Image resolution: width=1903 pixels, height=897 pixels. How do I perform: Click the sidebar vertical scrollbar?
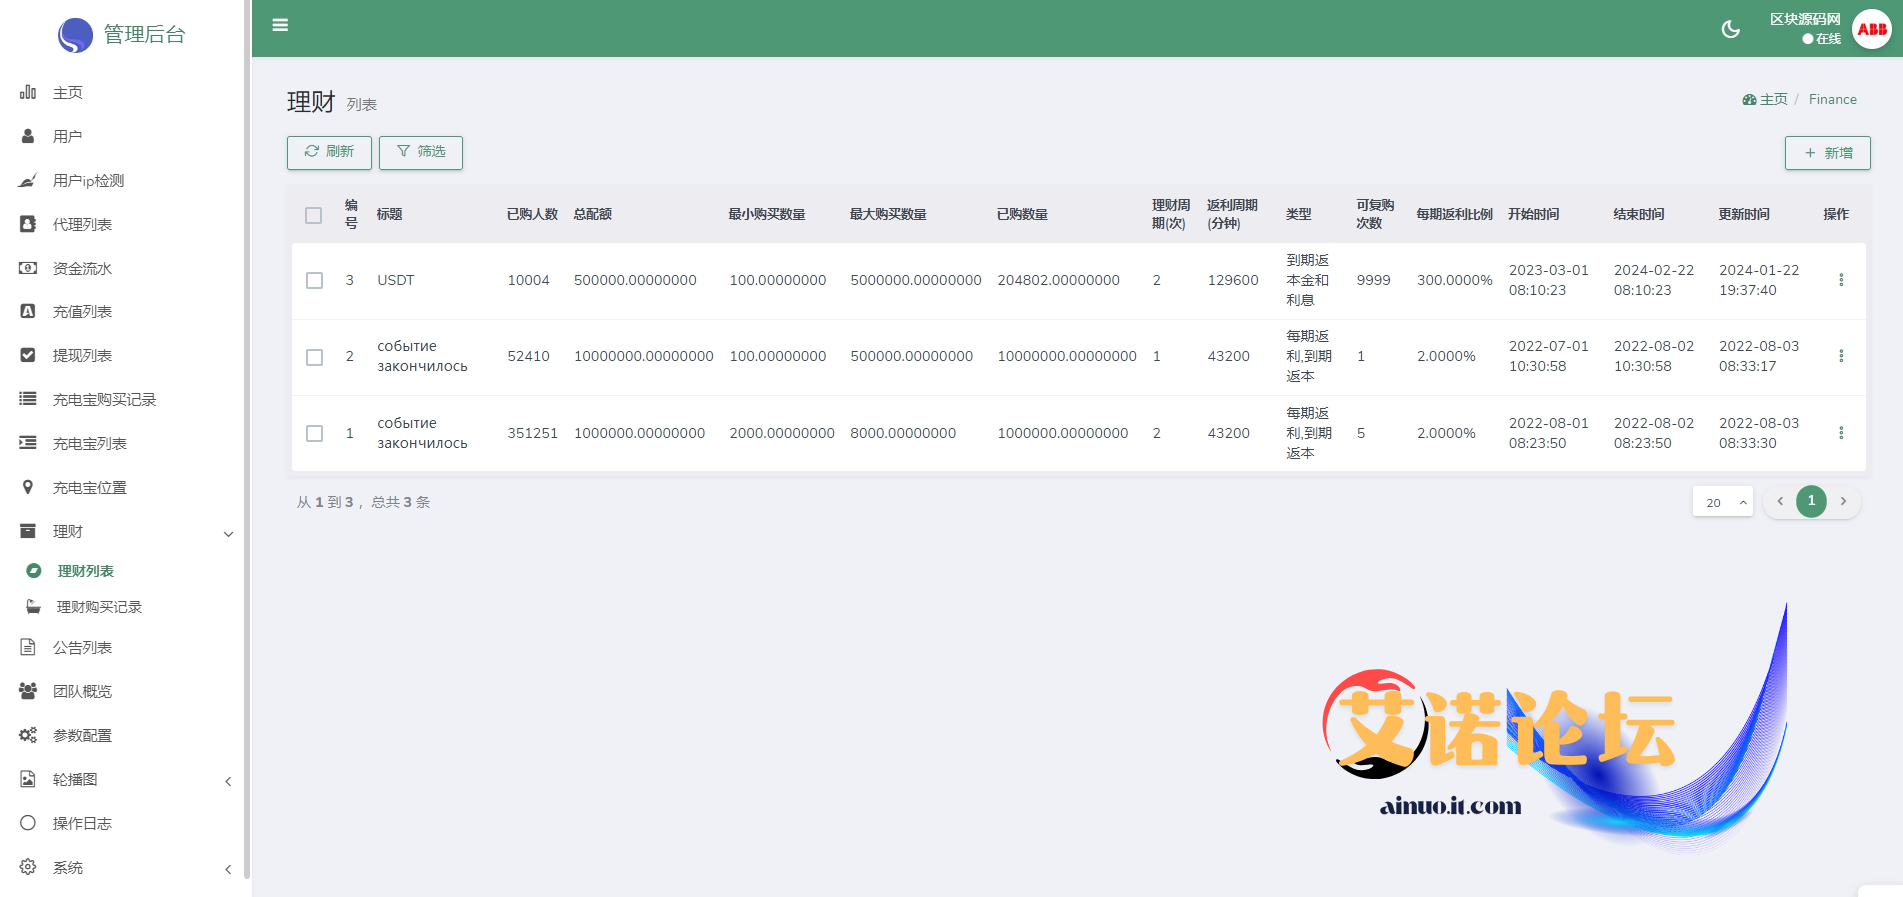click(247, 440)
